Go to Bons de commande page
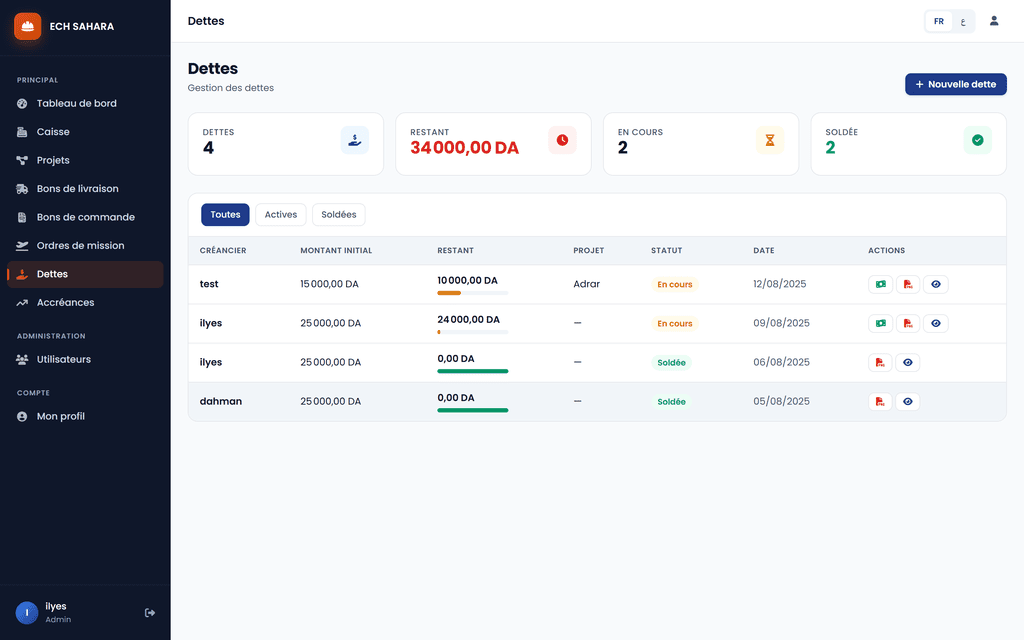Screen dimensions: 1024x640 click(x=85, y=217)
